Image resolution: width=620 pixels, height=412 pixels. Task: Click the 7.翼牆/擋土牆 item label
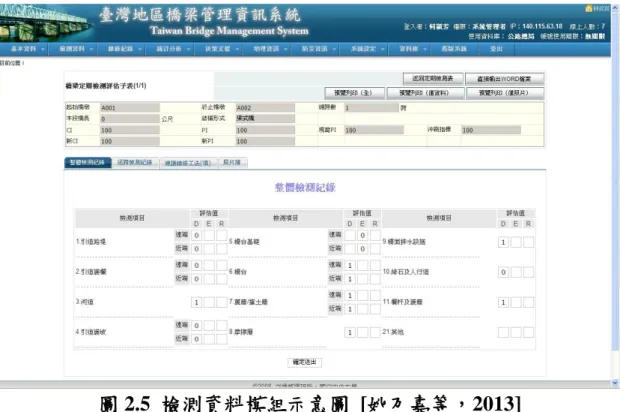(x=248, y=302)
